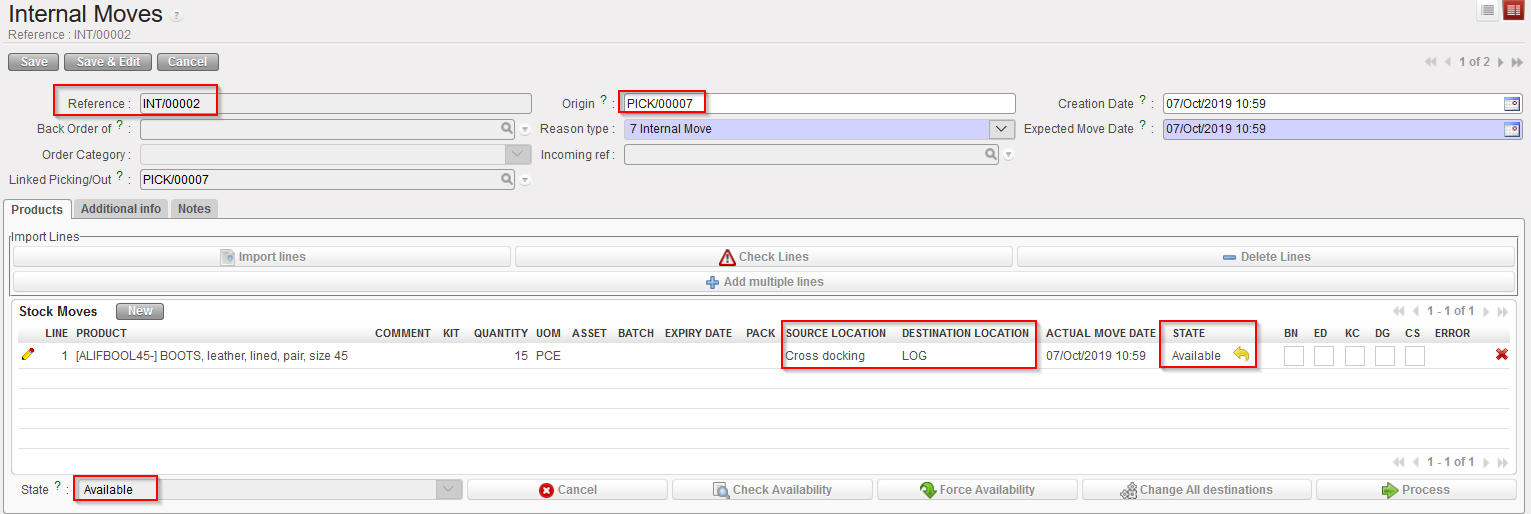This screenshot has width=1531, height=514.
Task: Go to previous record beside '1 of 2'
Action: coord(1448,62)
